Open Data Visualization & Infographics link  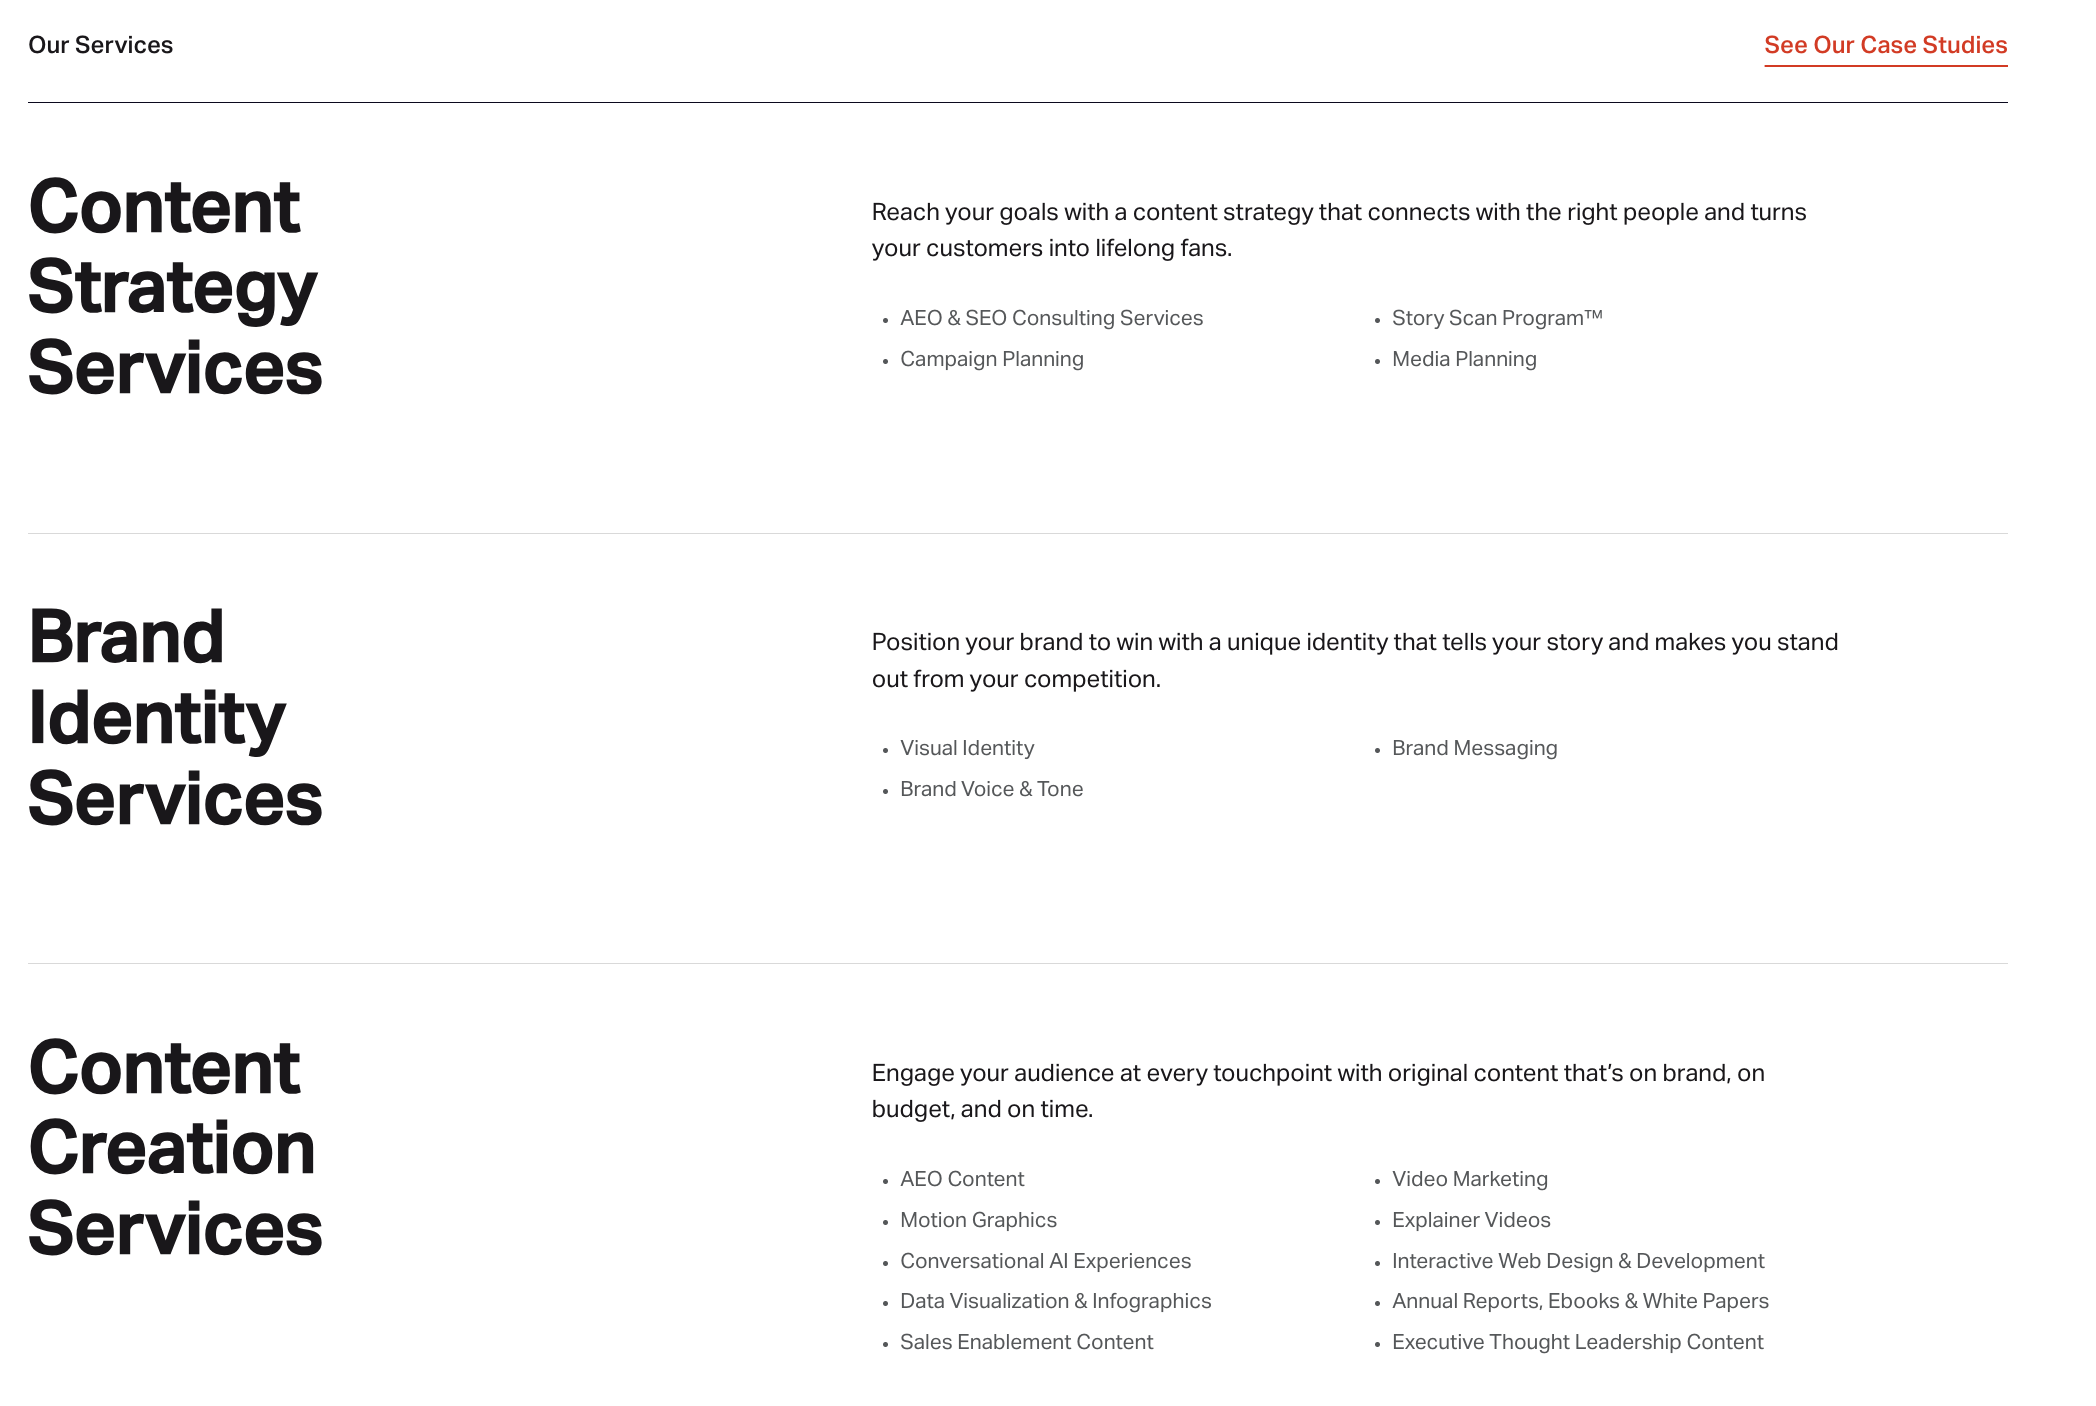[1055, 1301]
